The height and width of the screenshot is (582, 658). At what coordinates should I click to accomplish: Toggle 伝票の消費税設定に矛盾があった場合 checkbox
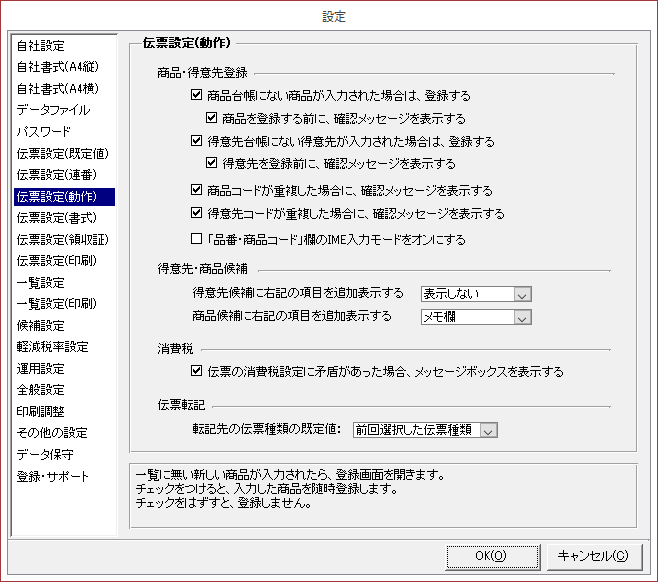pyautogui.click(x=196, y=371)
